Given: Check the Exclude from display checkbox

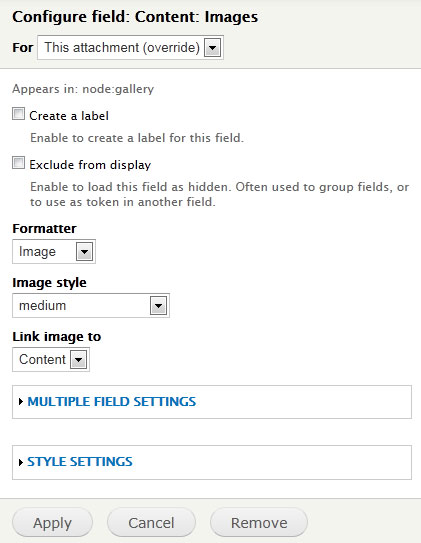Looking at the screenshot, I should (x=18, y=163).
